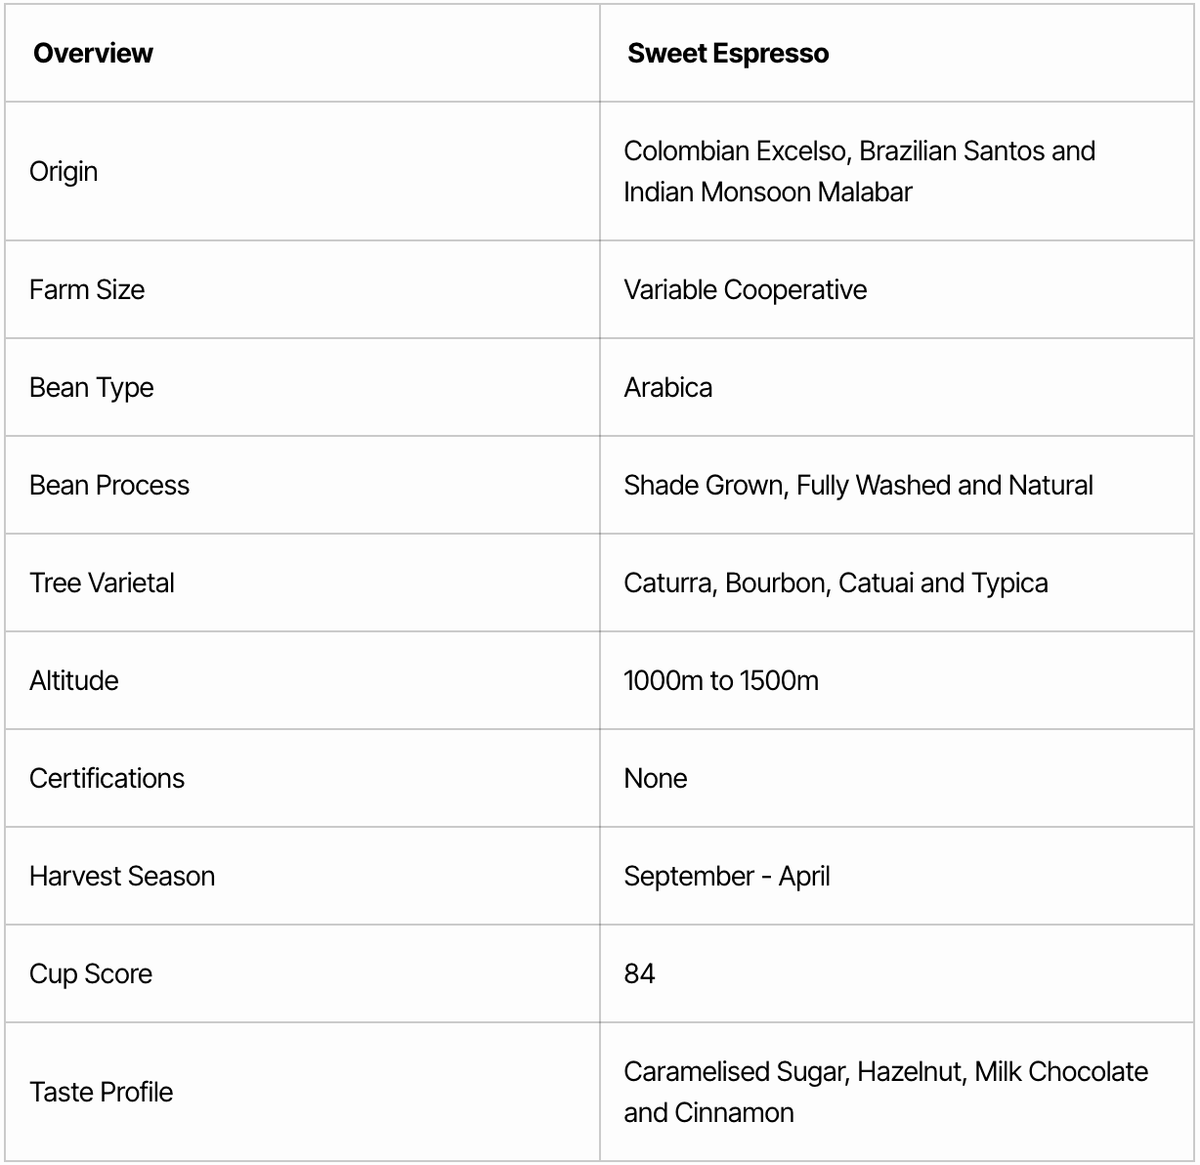Select the Origin row label
The height and width of the screenshot is (1165, 1200).
click(x=64, y=171)
